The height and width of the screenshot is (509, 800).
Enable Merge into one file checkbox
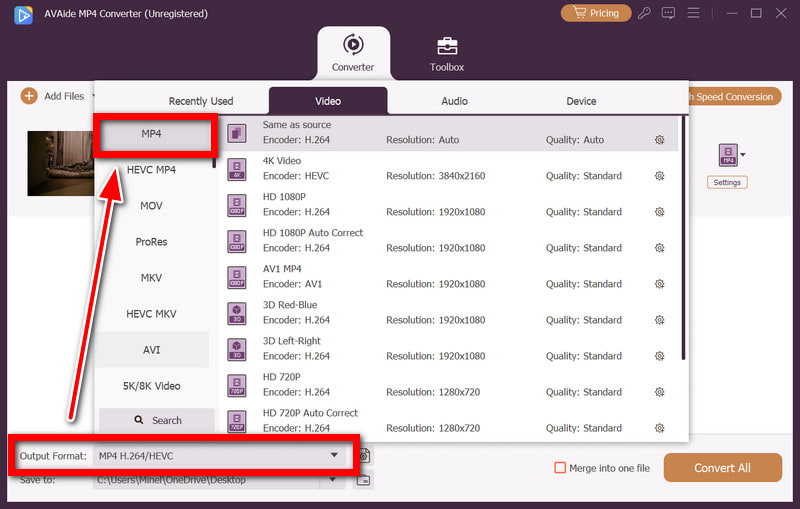click(561, 468)
